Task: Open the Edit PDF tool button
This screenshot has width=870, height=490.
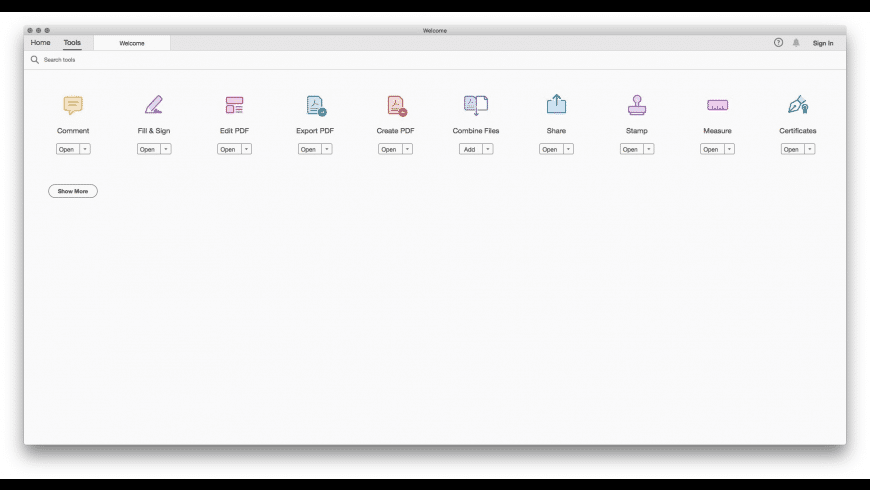Action: click(x=229, y=149)
